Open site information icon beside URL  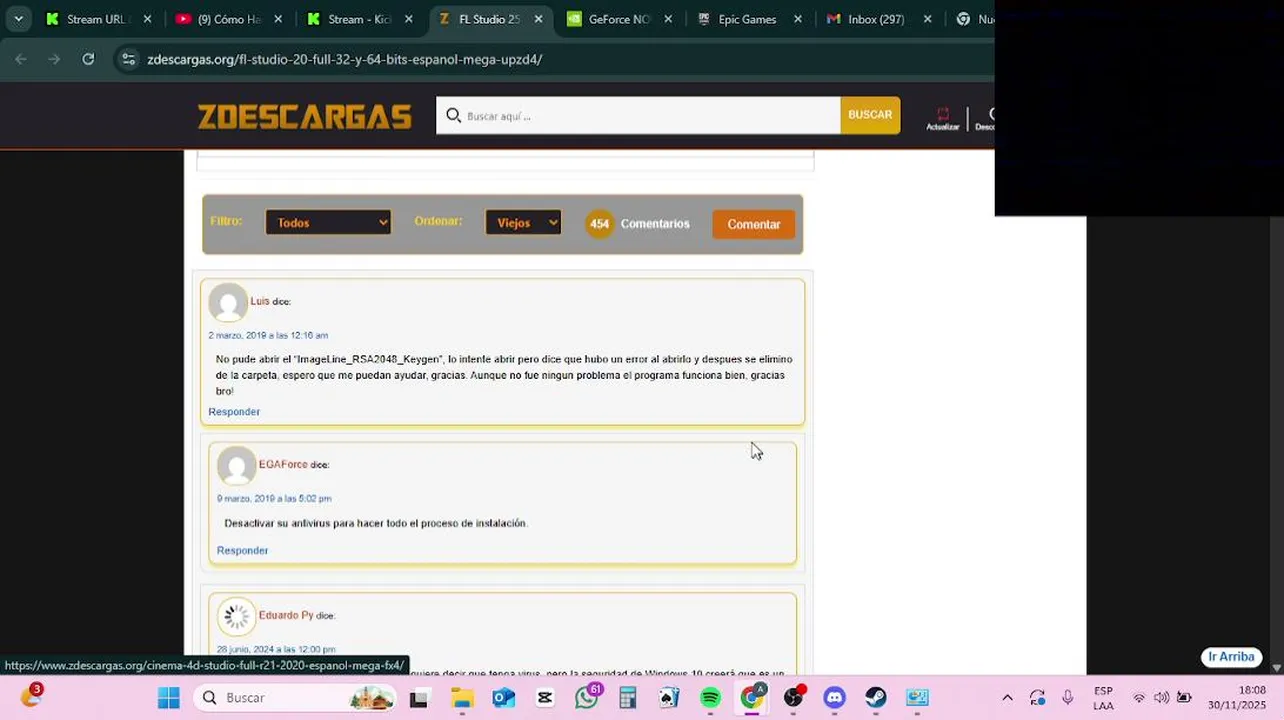click(x=128, y=59)
